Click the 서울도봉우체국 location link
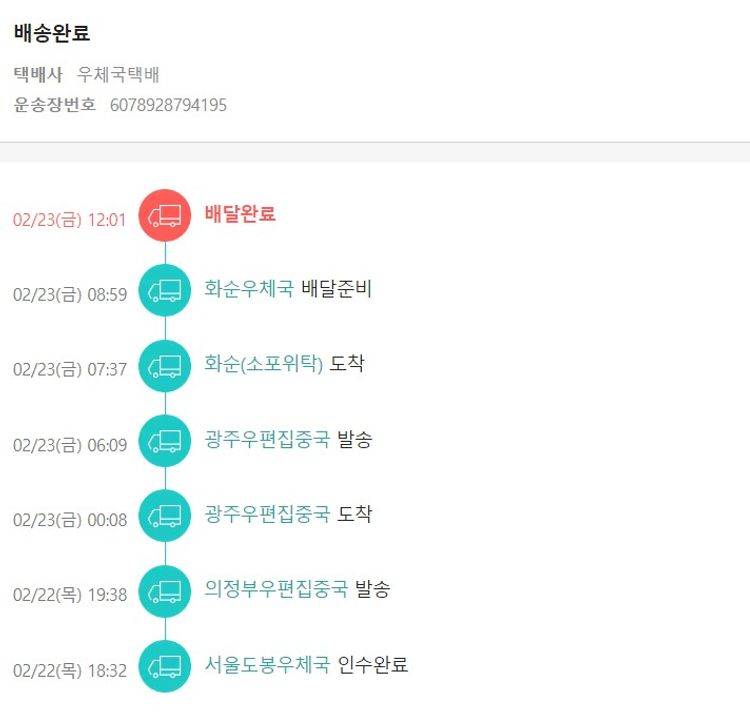 [x=267, y=665]
